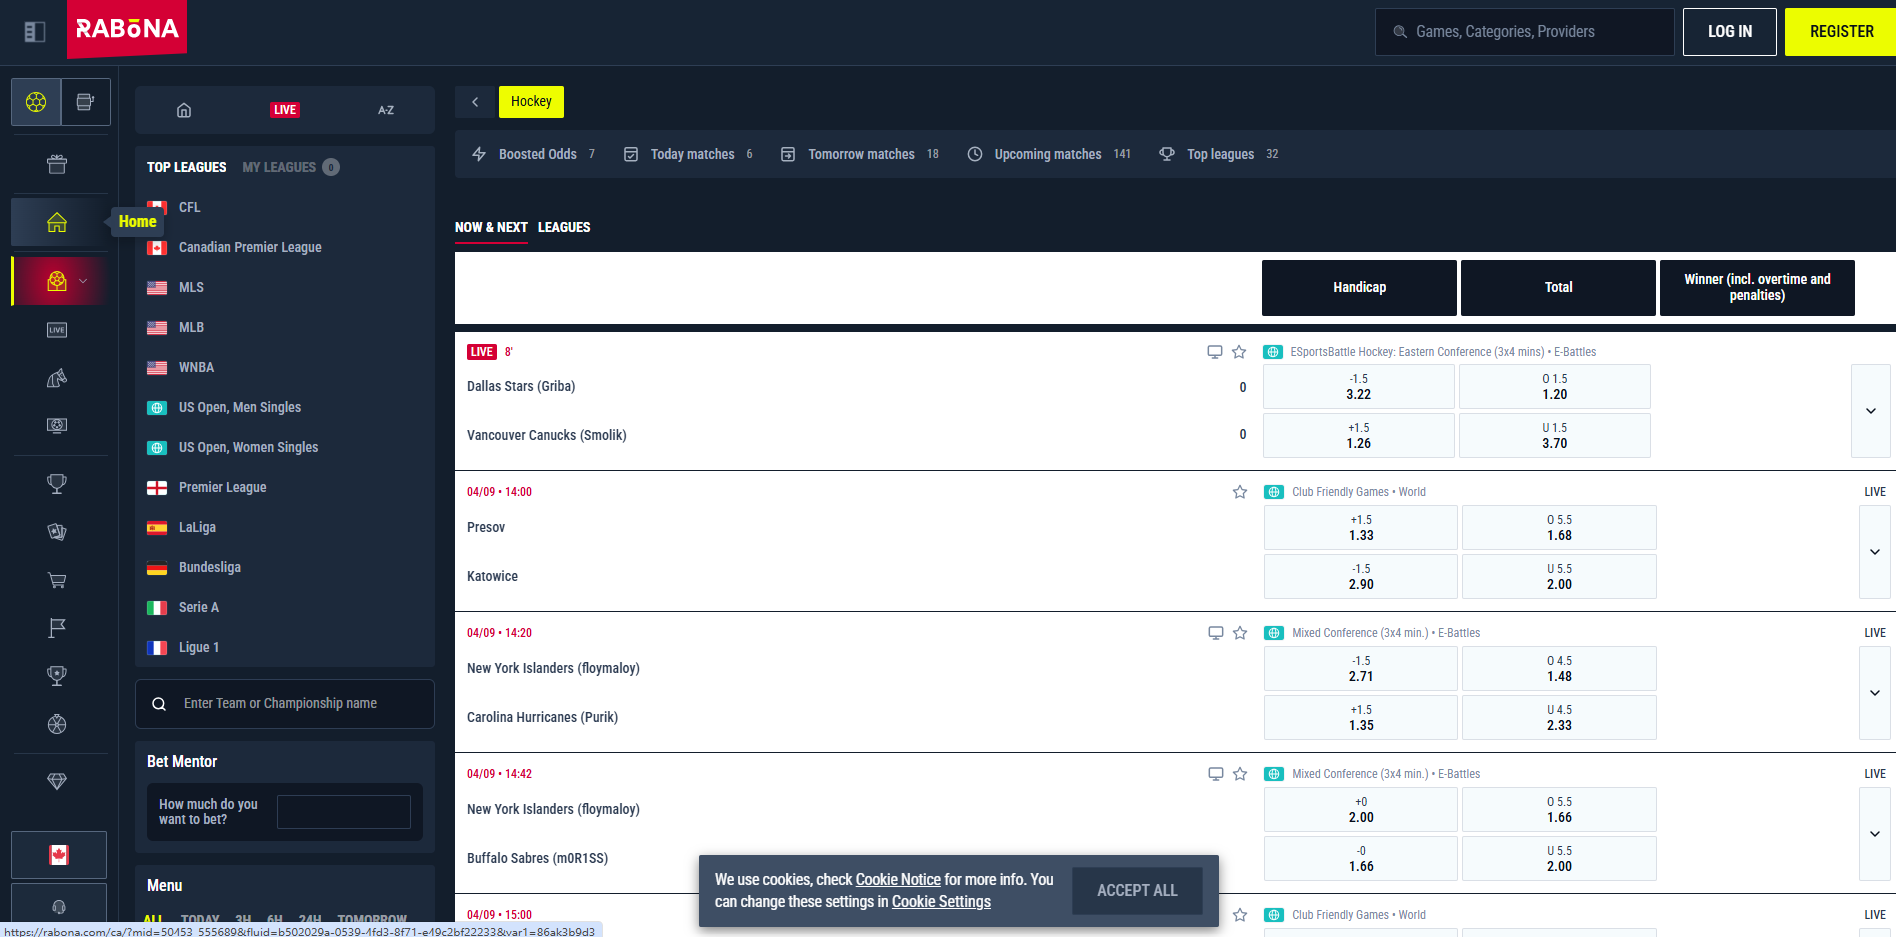Open the shop cart icon
Image resolution: width=1896 pixels, height=937 pixels.
click(57, 580)
